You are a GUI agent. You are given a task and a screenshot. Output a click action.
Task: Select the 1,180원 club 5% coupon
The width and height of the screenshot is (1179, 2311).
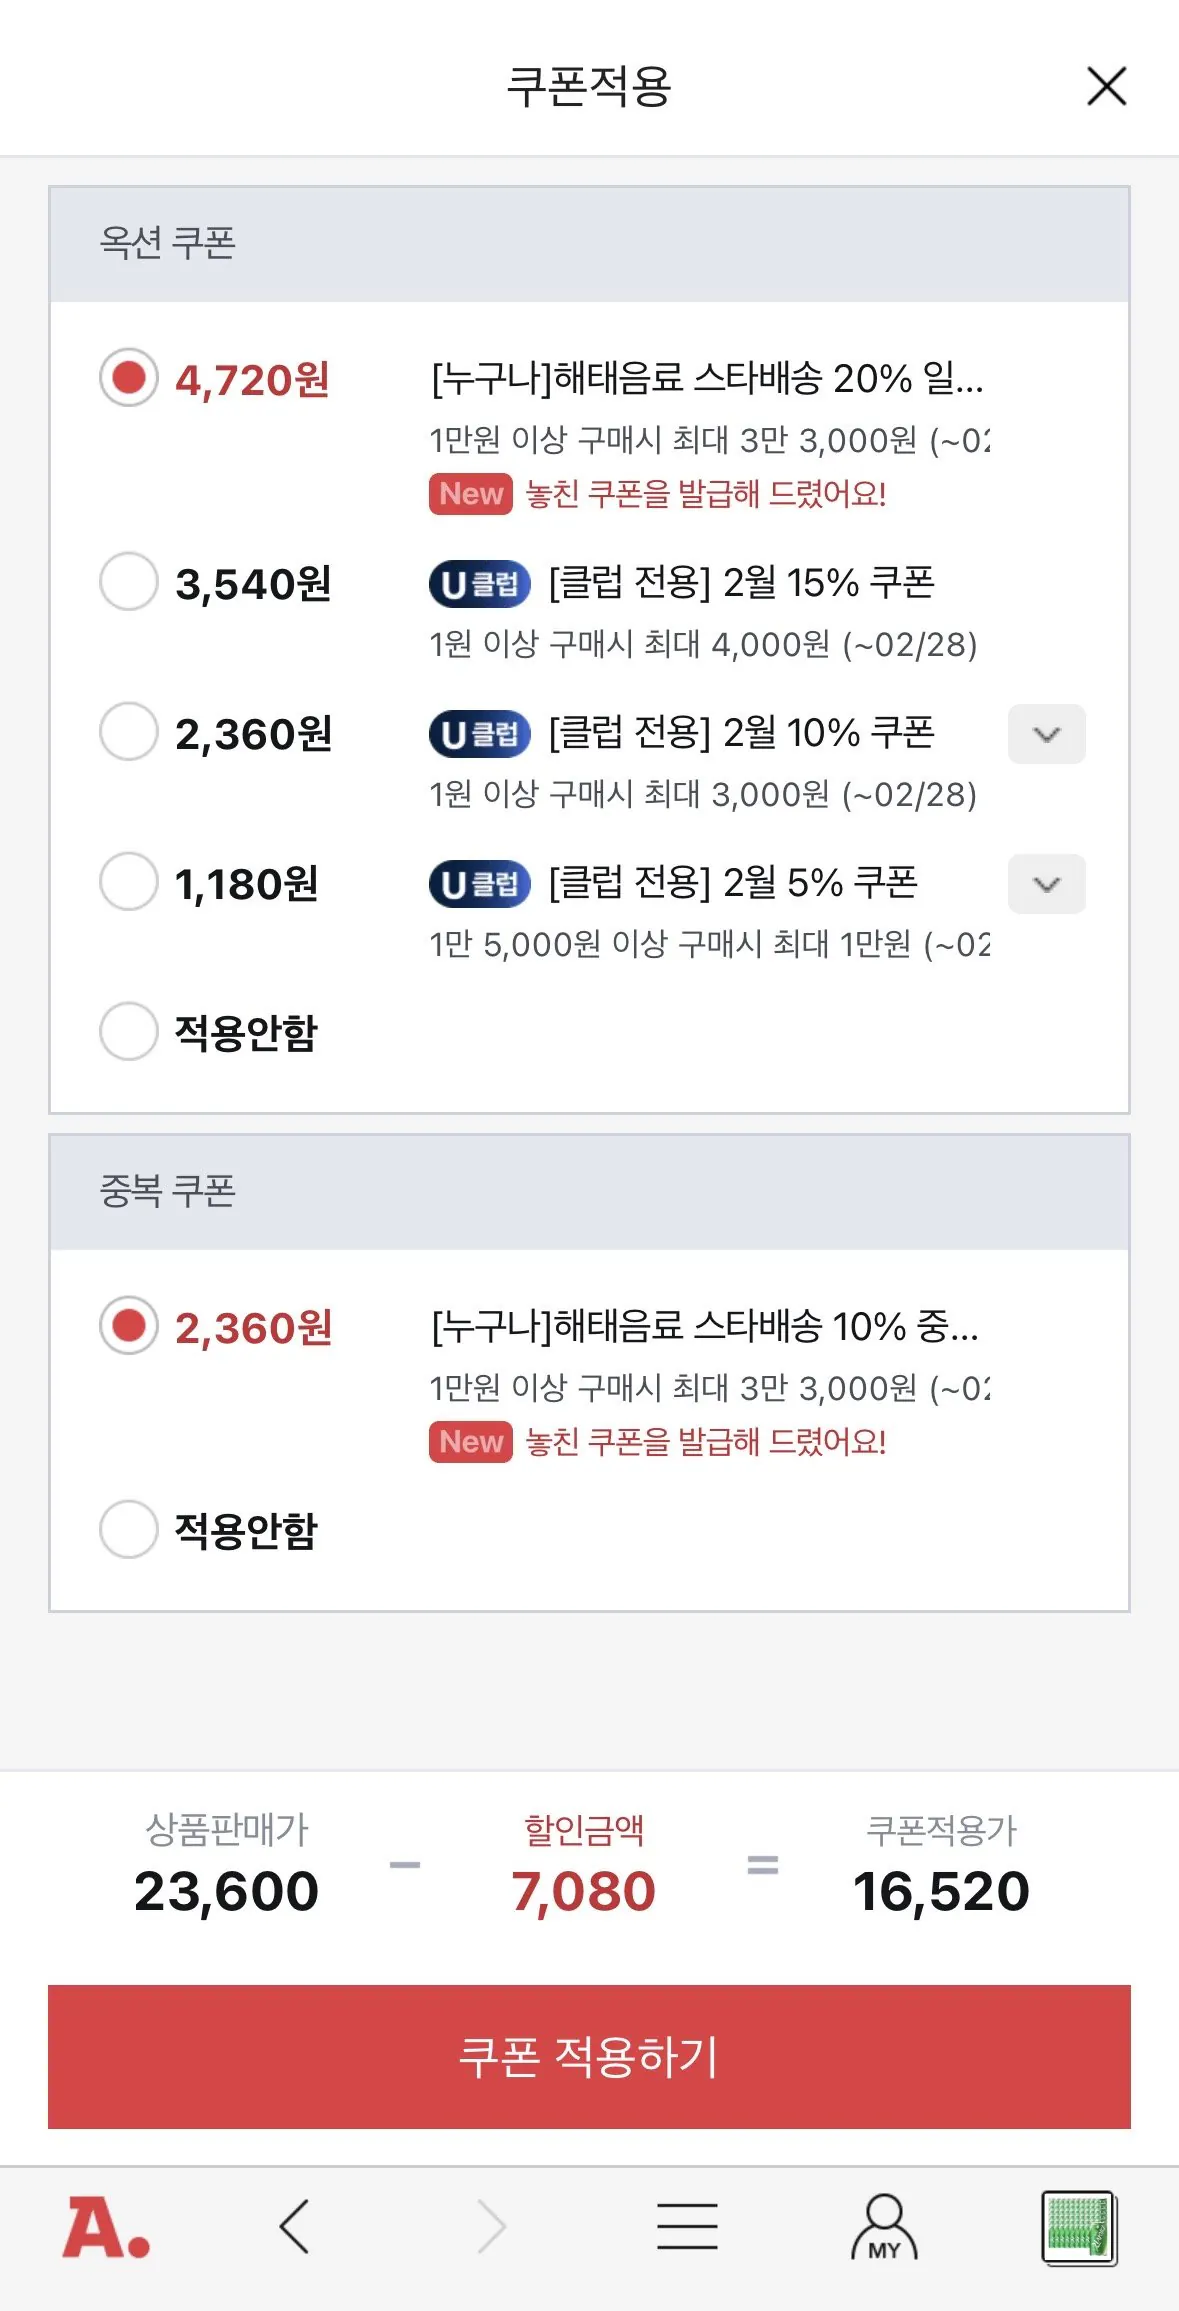(129, 881)
